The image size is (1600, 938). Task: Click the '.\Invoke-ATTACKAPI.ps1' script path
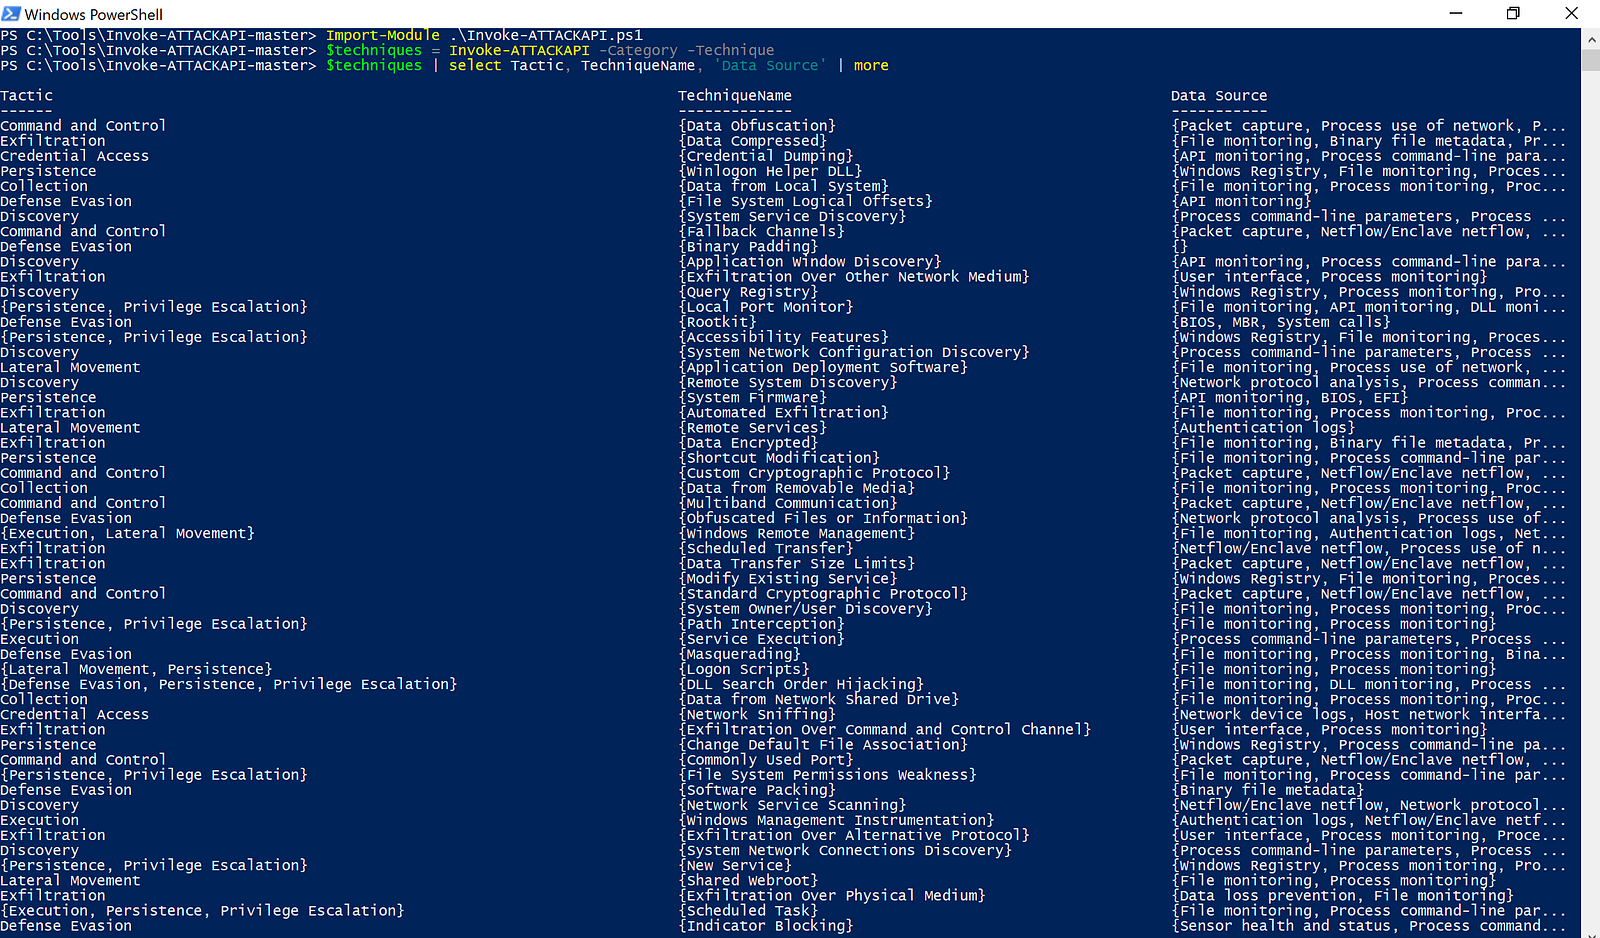[x=546, y=35]
